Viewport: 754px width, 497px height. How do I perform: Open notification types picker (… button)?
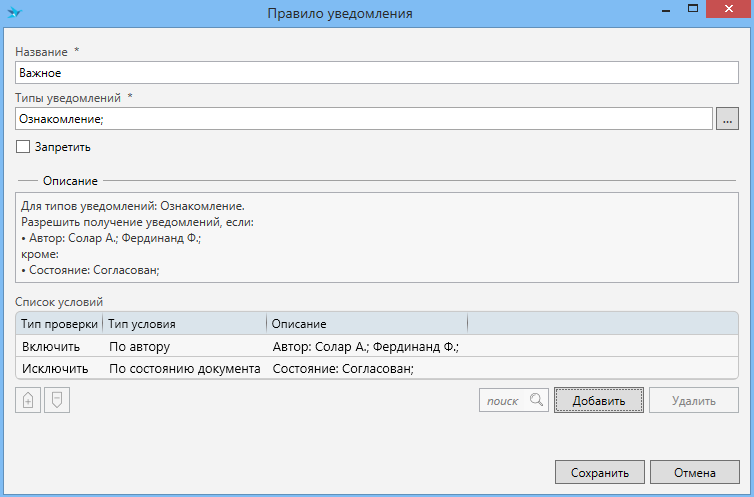727,119
